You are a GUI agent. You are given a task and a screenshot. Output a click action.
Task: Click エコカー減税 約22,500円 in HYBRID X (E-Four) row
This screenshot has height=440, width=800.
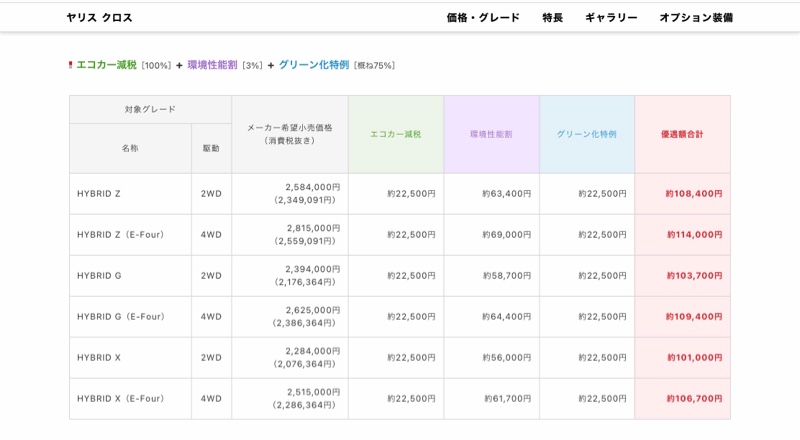coord(411,399)
